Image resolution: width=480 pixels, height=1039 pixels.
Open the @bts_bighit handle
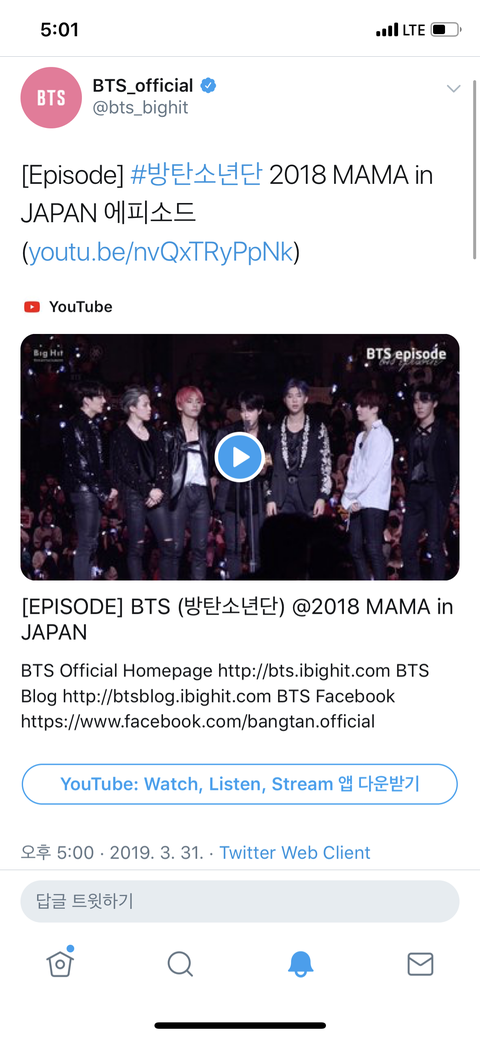click(x=141, y=108)
